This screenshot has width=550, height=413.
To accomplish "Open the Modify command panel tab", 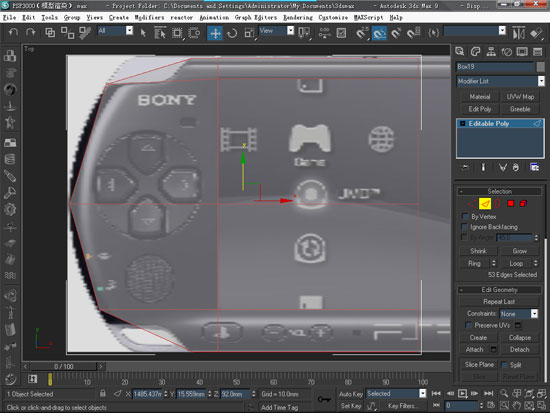I will [x=475, y=52].
